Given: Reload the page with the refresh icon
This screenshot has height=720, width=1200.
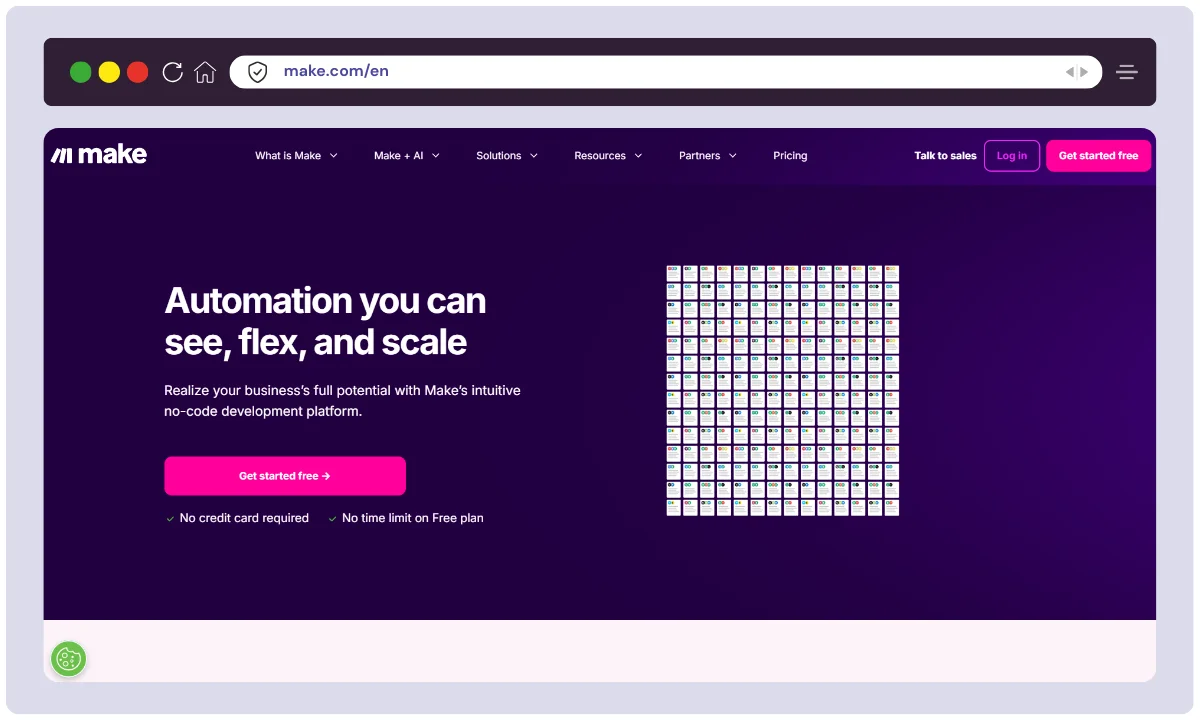Looking at the screenshot, I should click(x=173, y=72).
